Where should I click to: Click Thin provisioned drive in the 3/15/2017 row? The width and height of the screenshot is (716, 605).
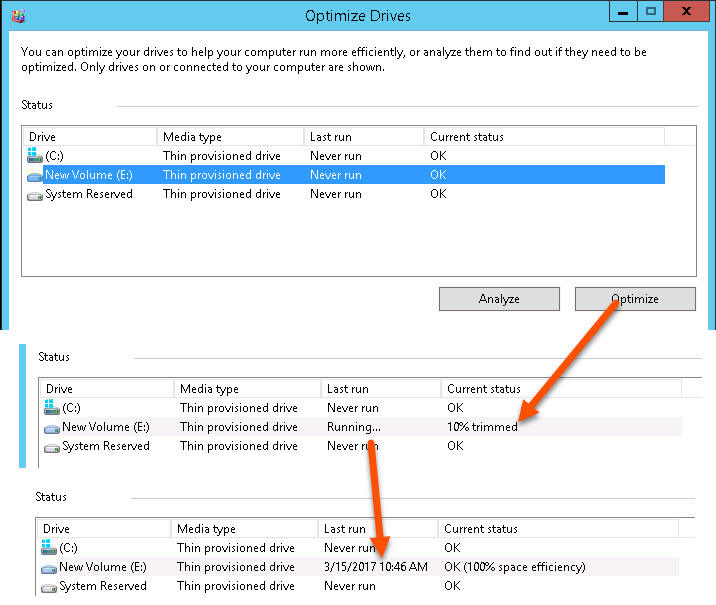236,567
